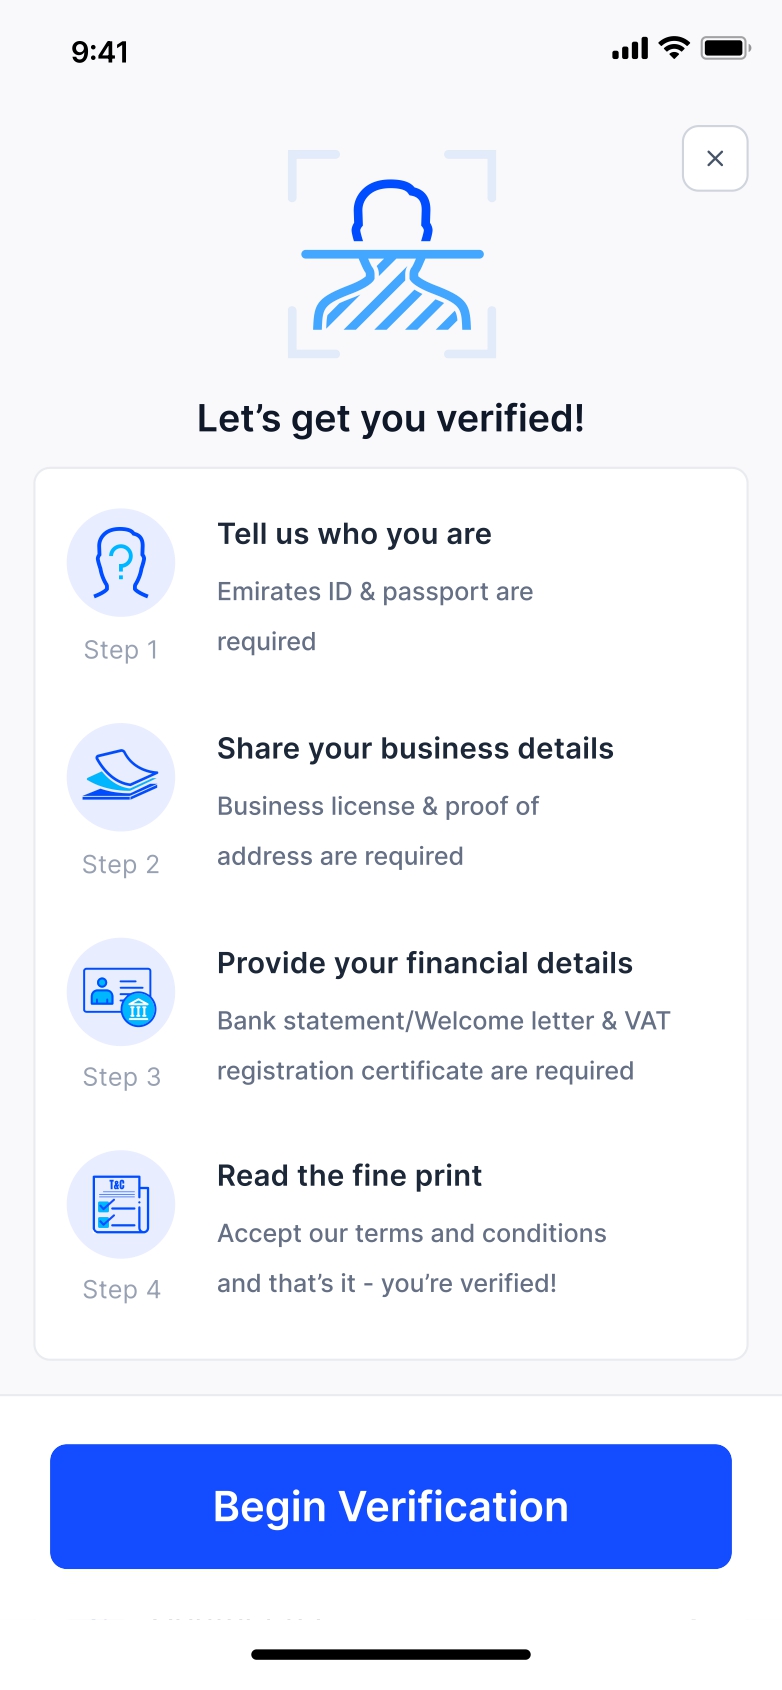This screenshot has height=1690, width=782.
Task: Select "Provide your financial details" heading
Action: click(x=425, y=963)
